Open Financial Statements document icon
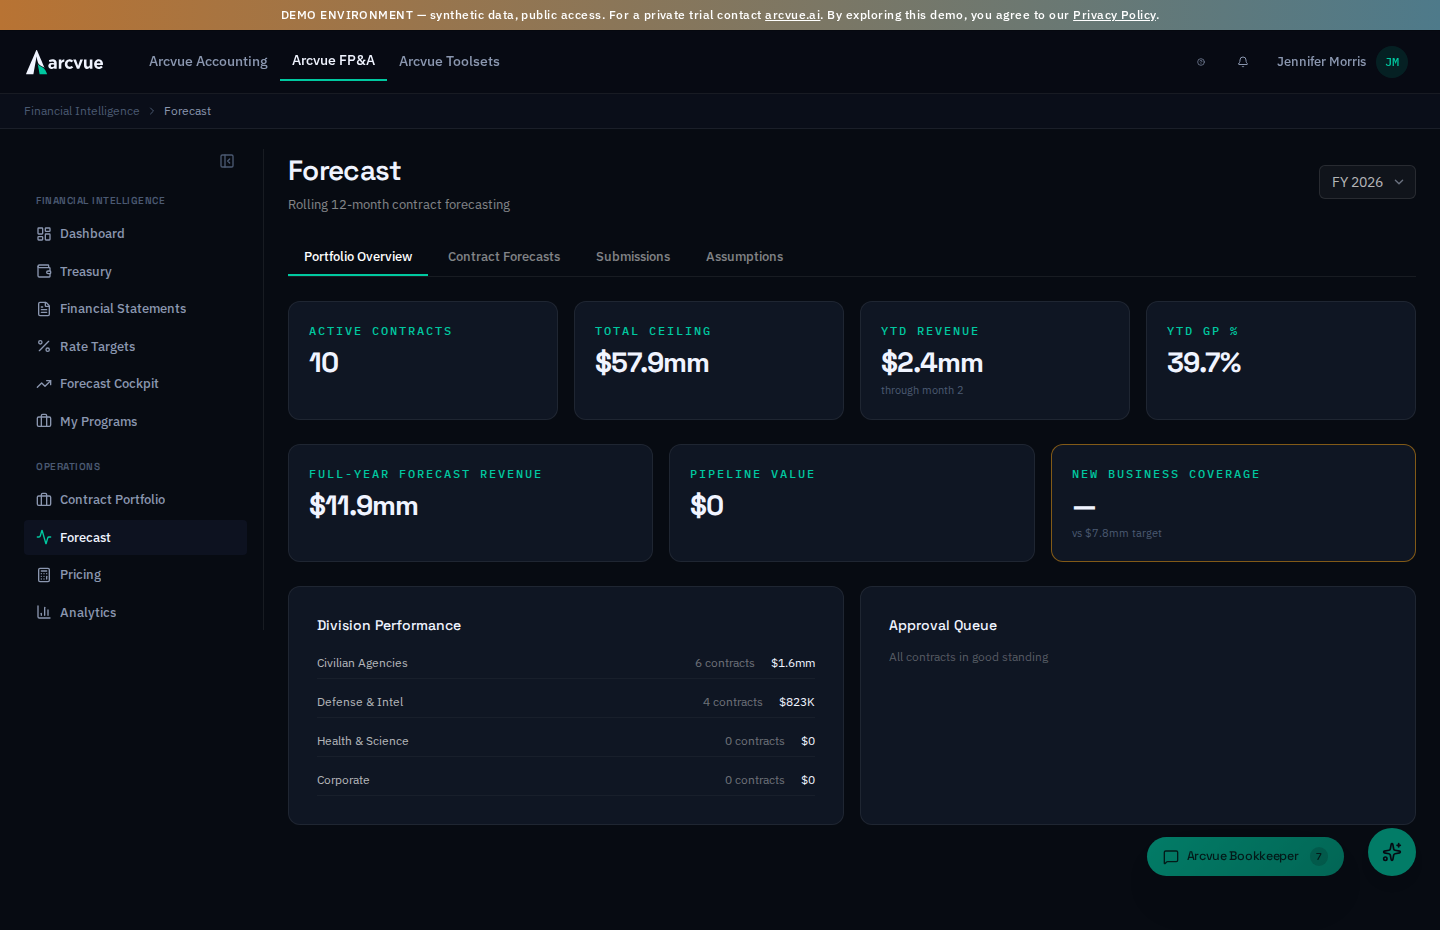The width and height of the screenshot is (1440, 930). pos(44,309)
